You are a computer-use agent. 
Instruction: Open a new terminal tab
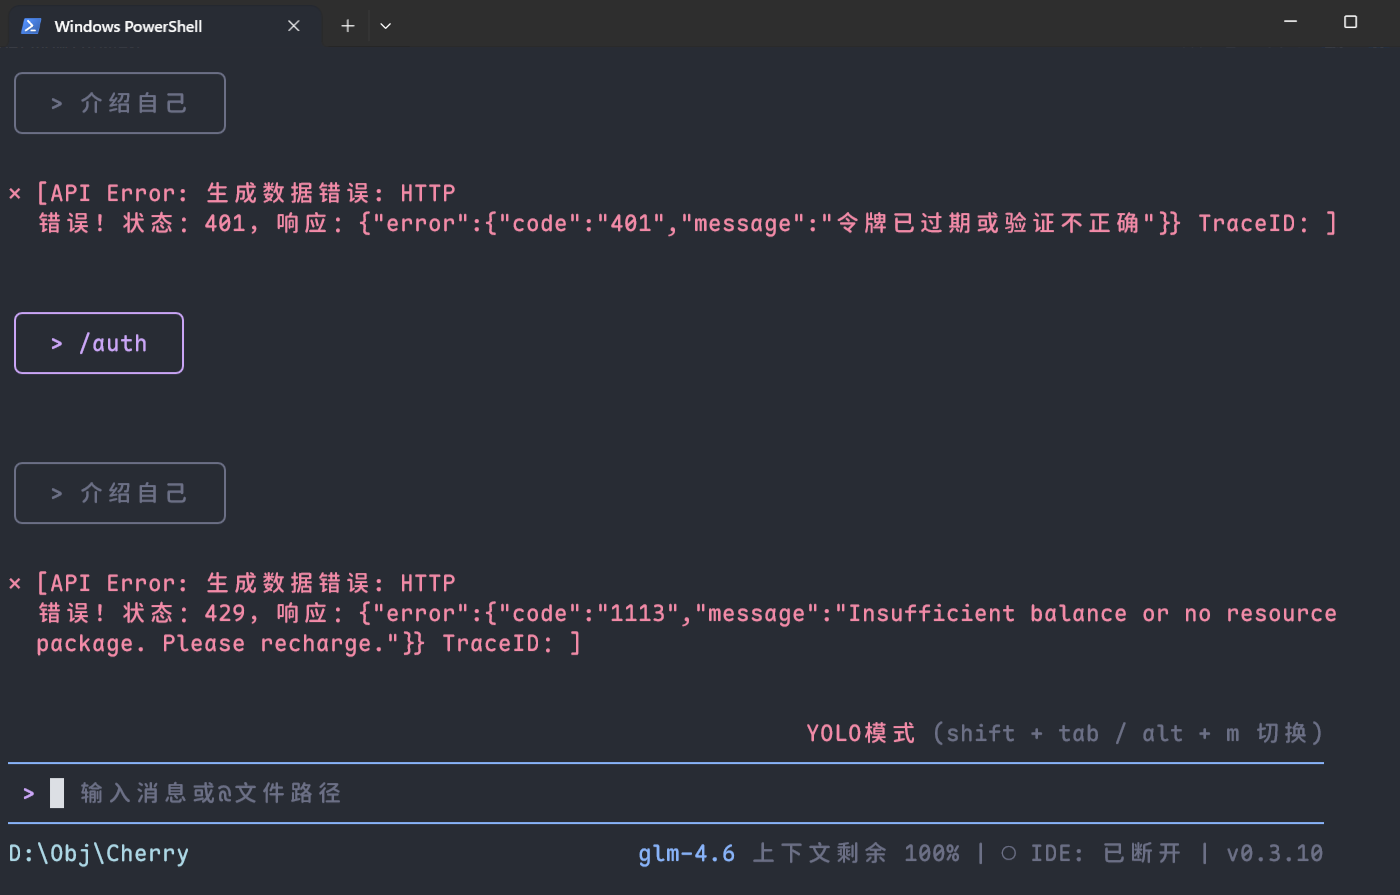tap(347, 26)
